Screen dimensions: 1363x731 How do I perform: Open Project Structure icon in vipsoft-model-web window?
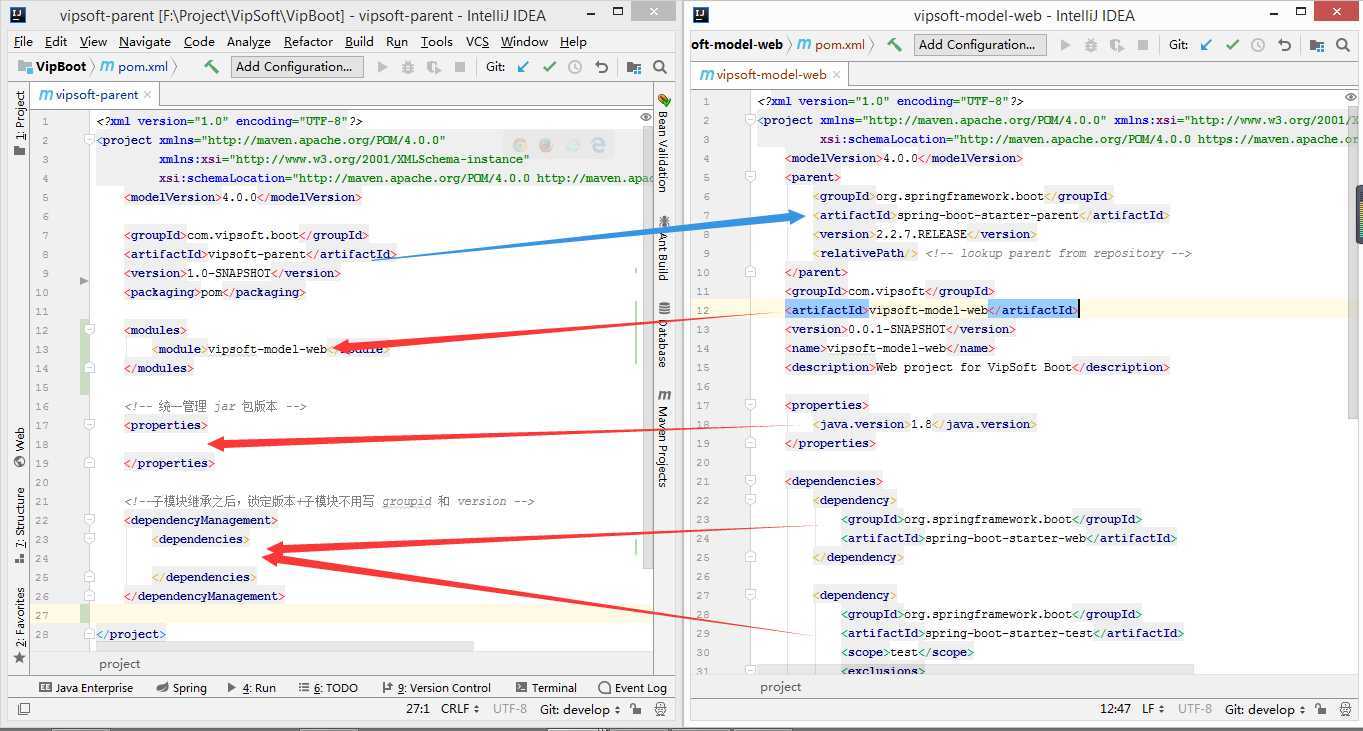[1317, 45]
